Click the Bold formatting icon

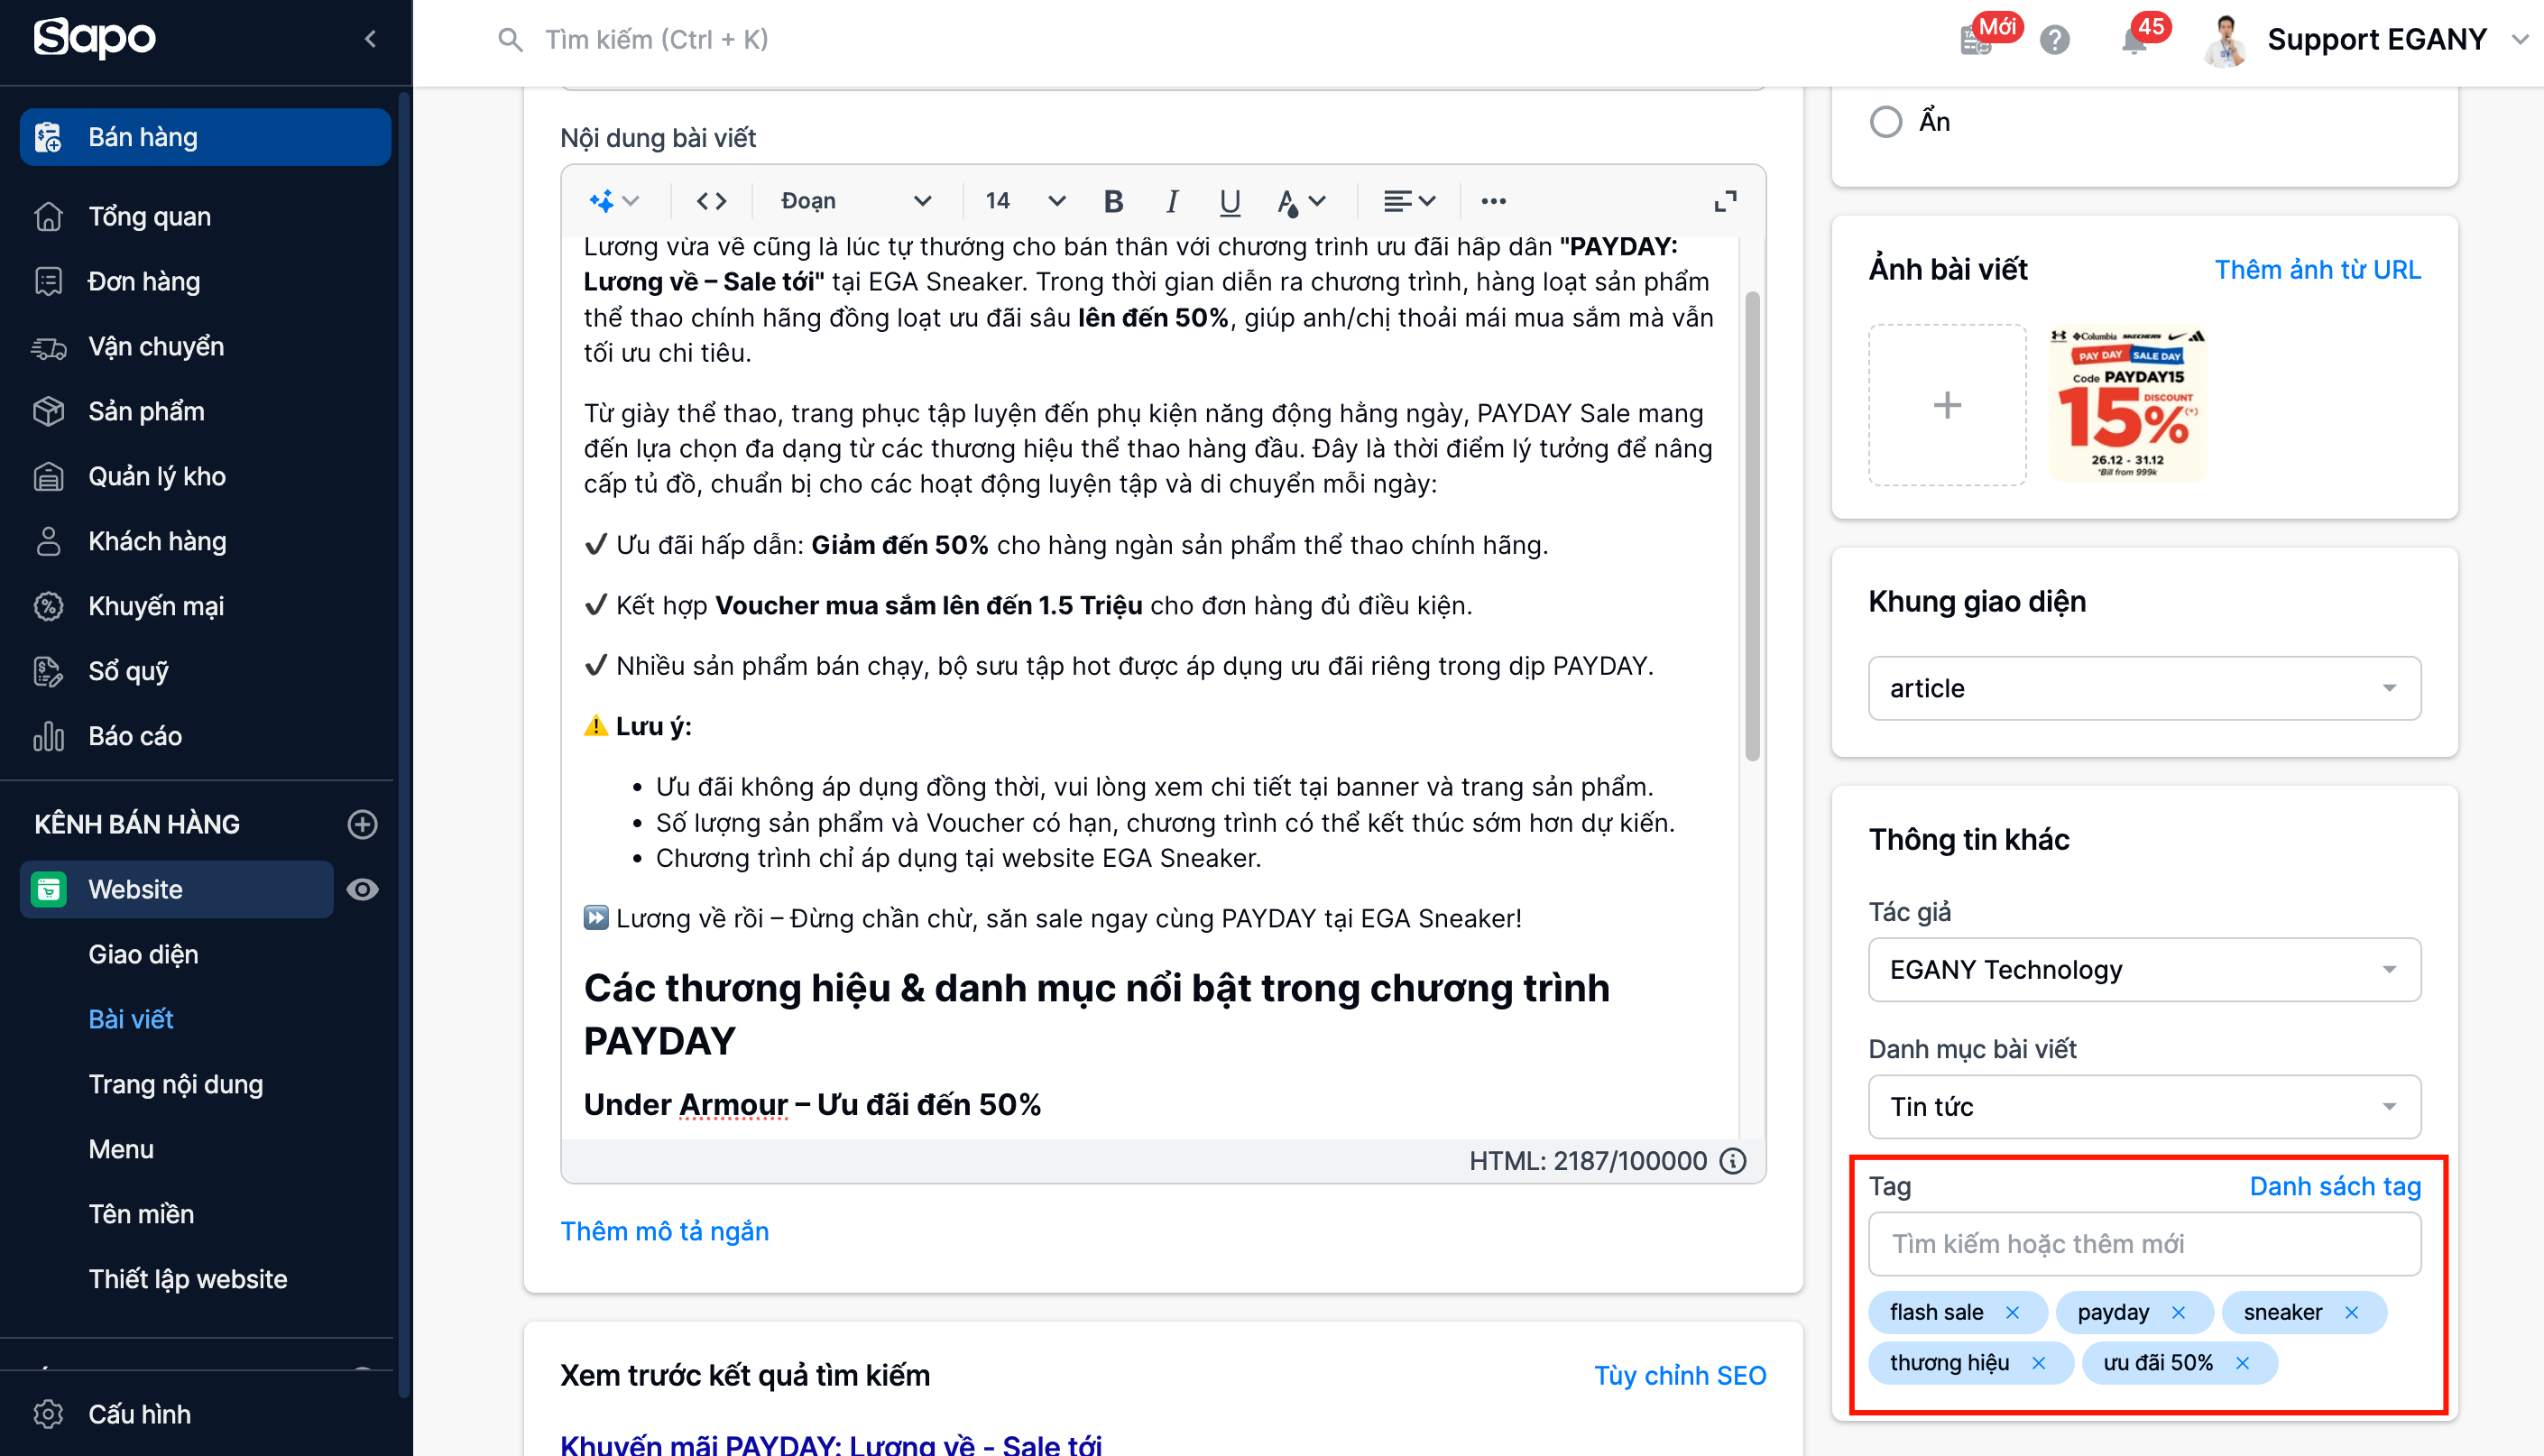1113,201
